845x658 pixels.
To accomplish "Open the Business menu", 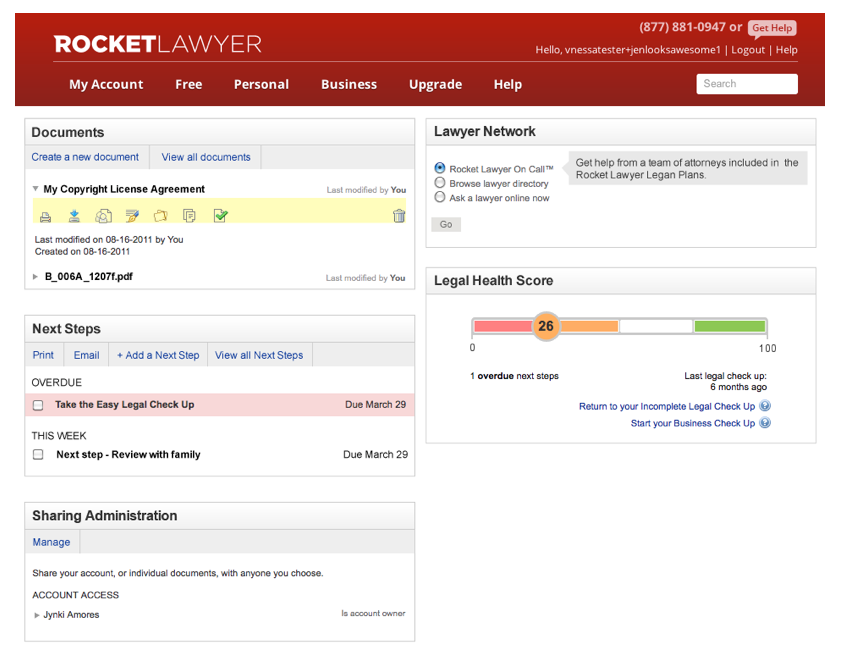I will coord(349,85).
